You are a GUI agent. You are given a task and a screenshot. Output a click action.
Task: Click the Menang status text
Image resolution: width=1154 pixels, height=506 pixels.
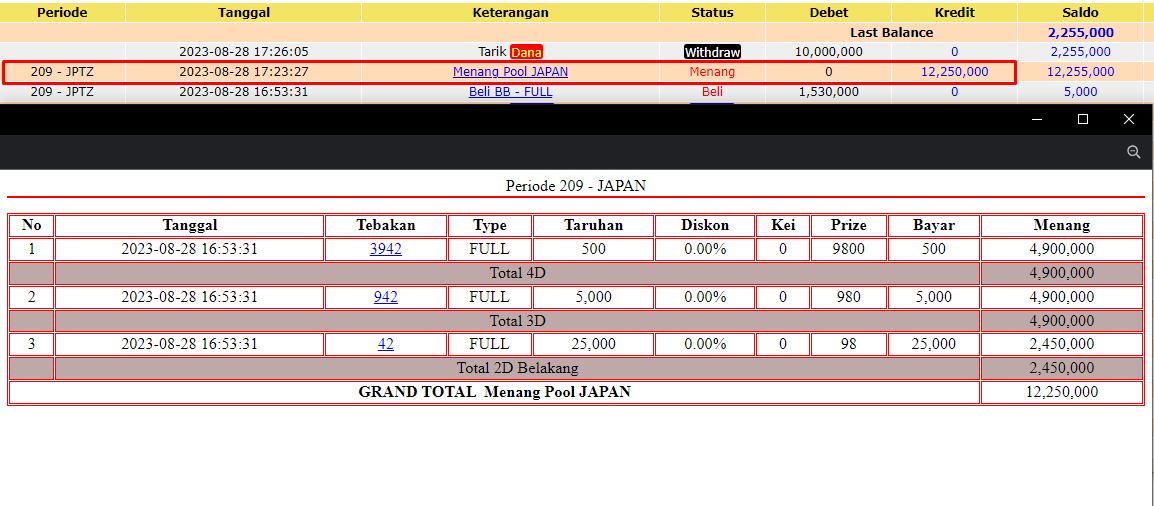point(712,72)
